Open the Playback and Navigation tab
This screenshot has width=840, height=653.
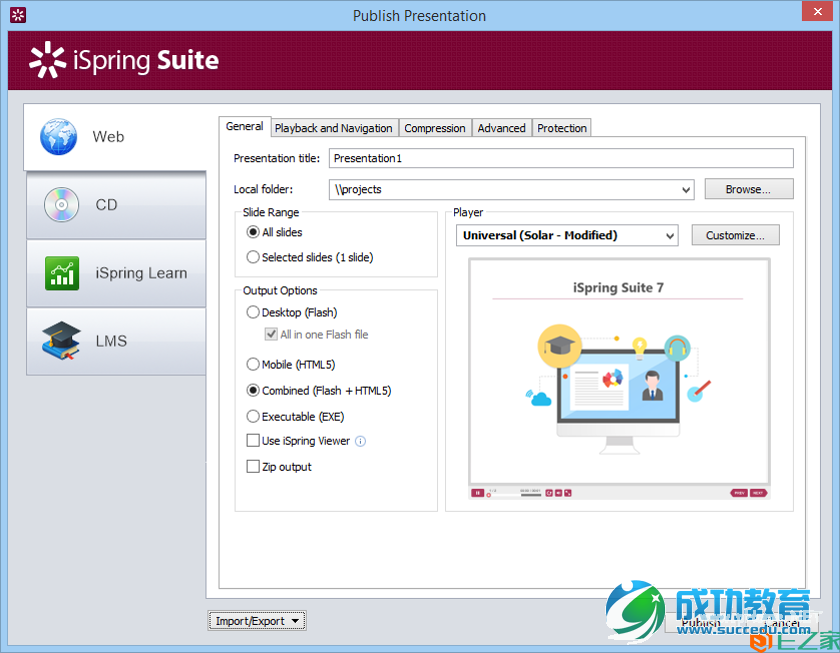point(334,128)
